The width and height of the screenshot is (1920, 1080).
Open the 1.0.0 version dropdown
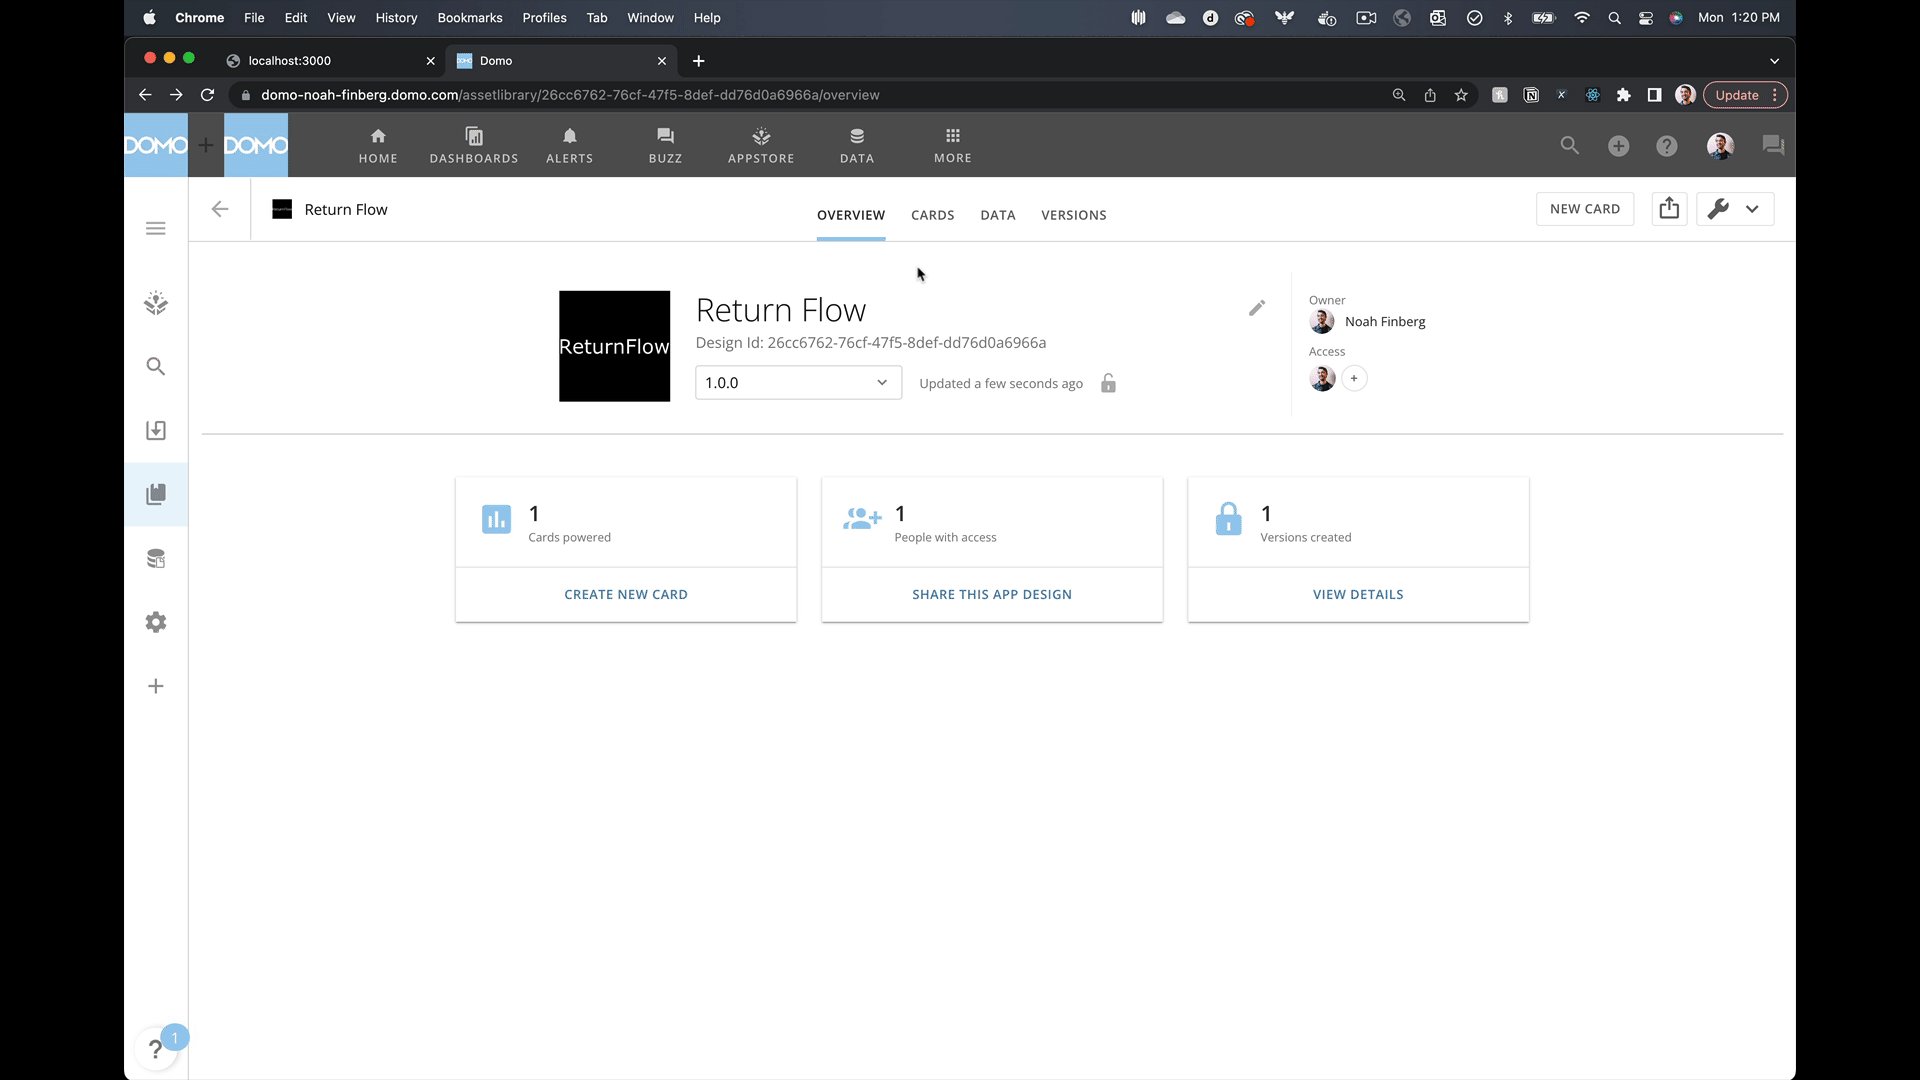(x=798, y=383)
